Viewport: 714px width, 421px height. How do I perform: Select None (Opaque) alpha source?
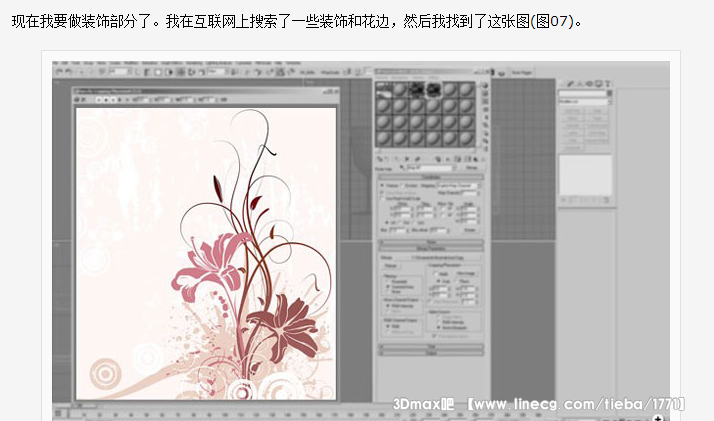pos(440,327)
